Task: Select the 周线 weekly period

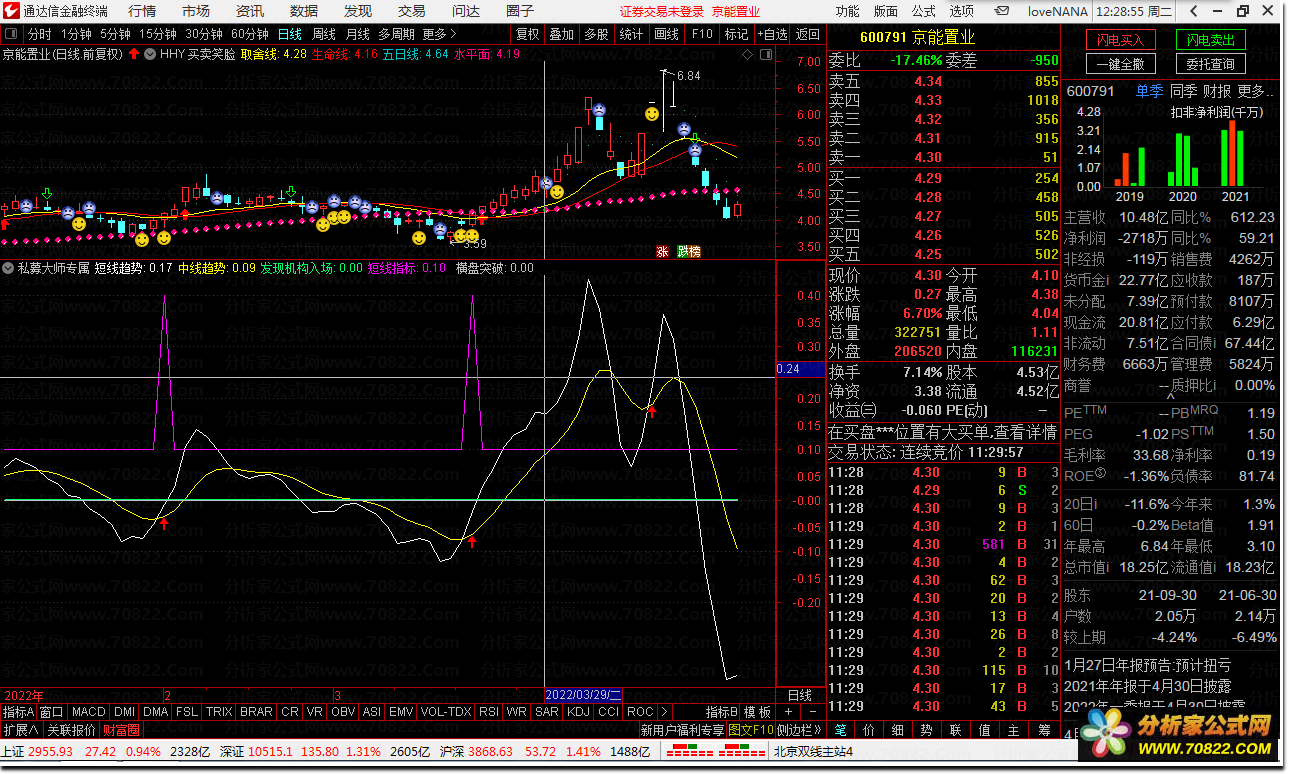Action: coord(324,34)
